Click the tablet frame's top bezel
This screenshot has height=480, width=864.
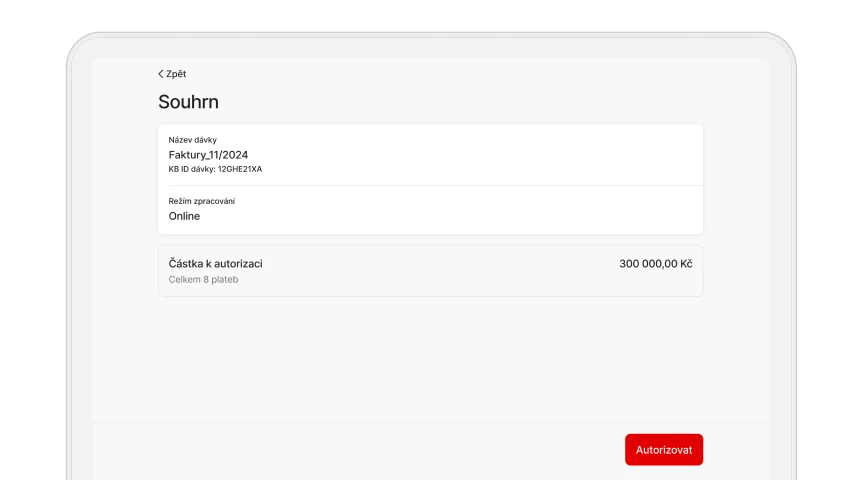[x=430, y=45]
